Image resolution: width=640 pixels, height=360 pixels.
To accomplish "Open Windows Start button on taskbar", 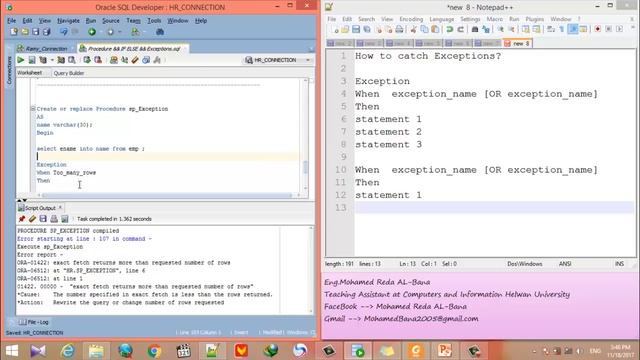I will 12,351.
